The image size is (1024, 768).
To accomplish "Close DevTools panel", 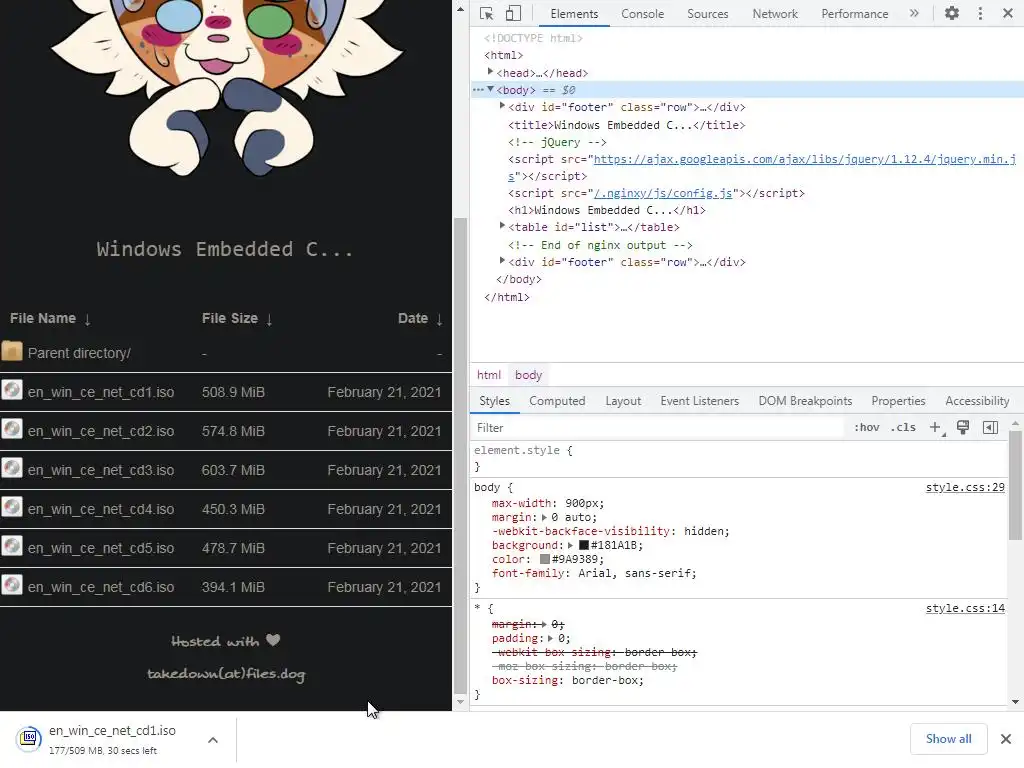I will (1007, 13).
